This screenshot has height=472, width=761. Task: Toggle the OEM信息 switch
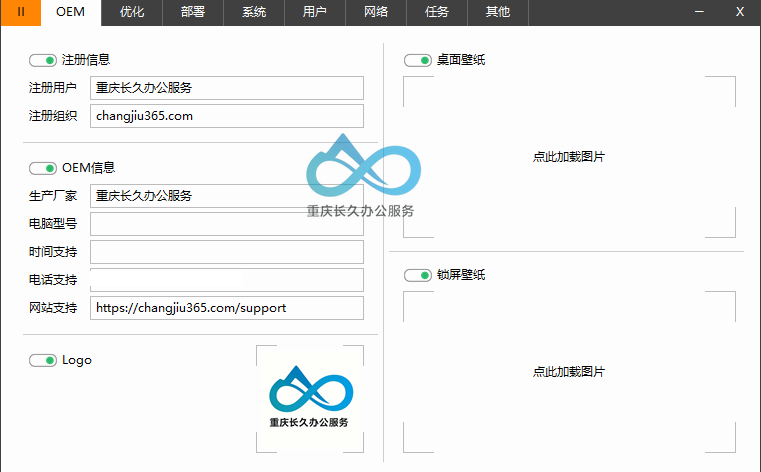point(43,168)
